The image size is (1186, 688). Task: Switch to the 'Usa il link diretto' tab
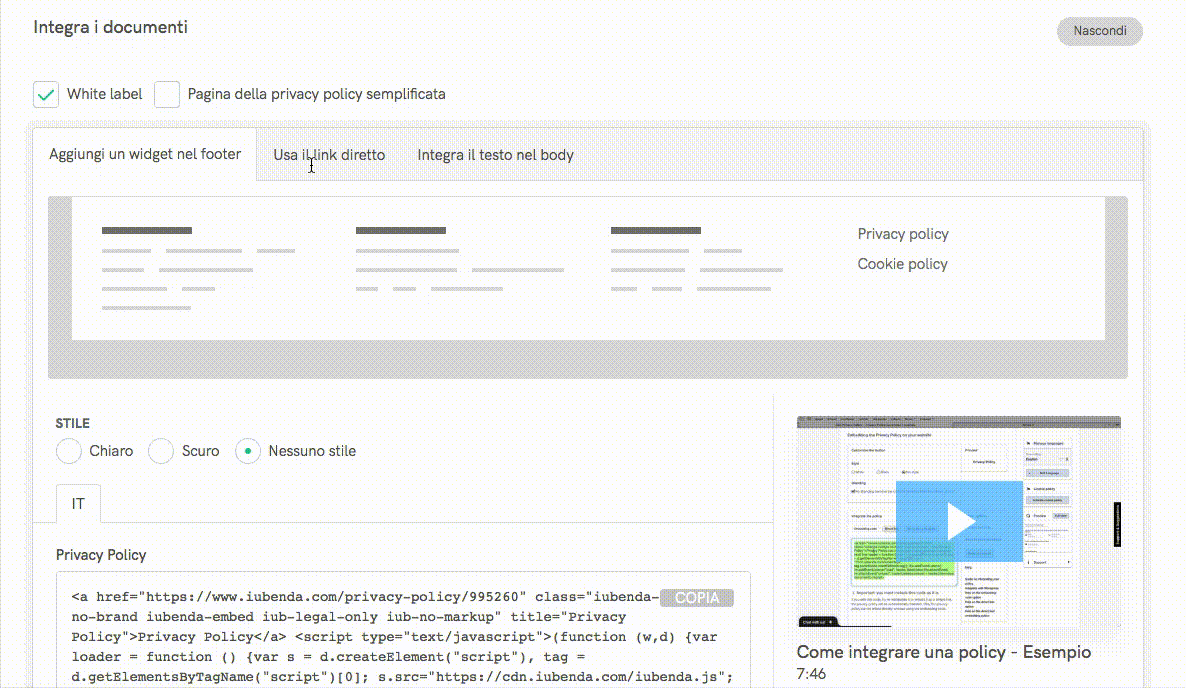click(x=329, y=155)
